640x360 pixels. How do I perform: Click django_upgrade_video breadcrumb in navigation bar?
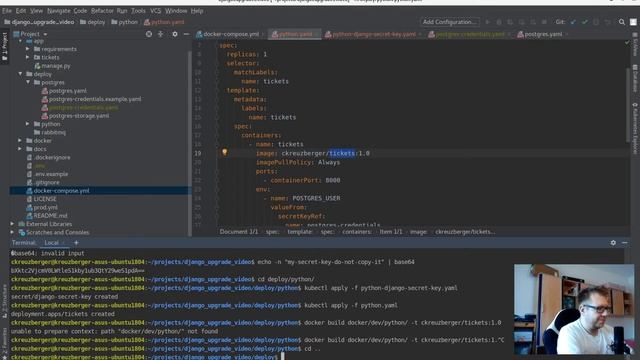[40, 22]
